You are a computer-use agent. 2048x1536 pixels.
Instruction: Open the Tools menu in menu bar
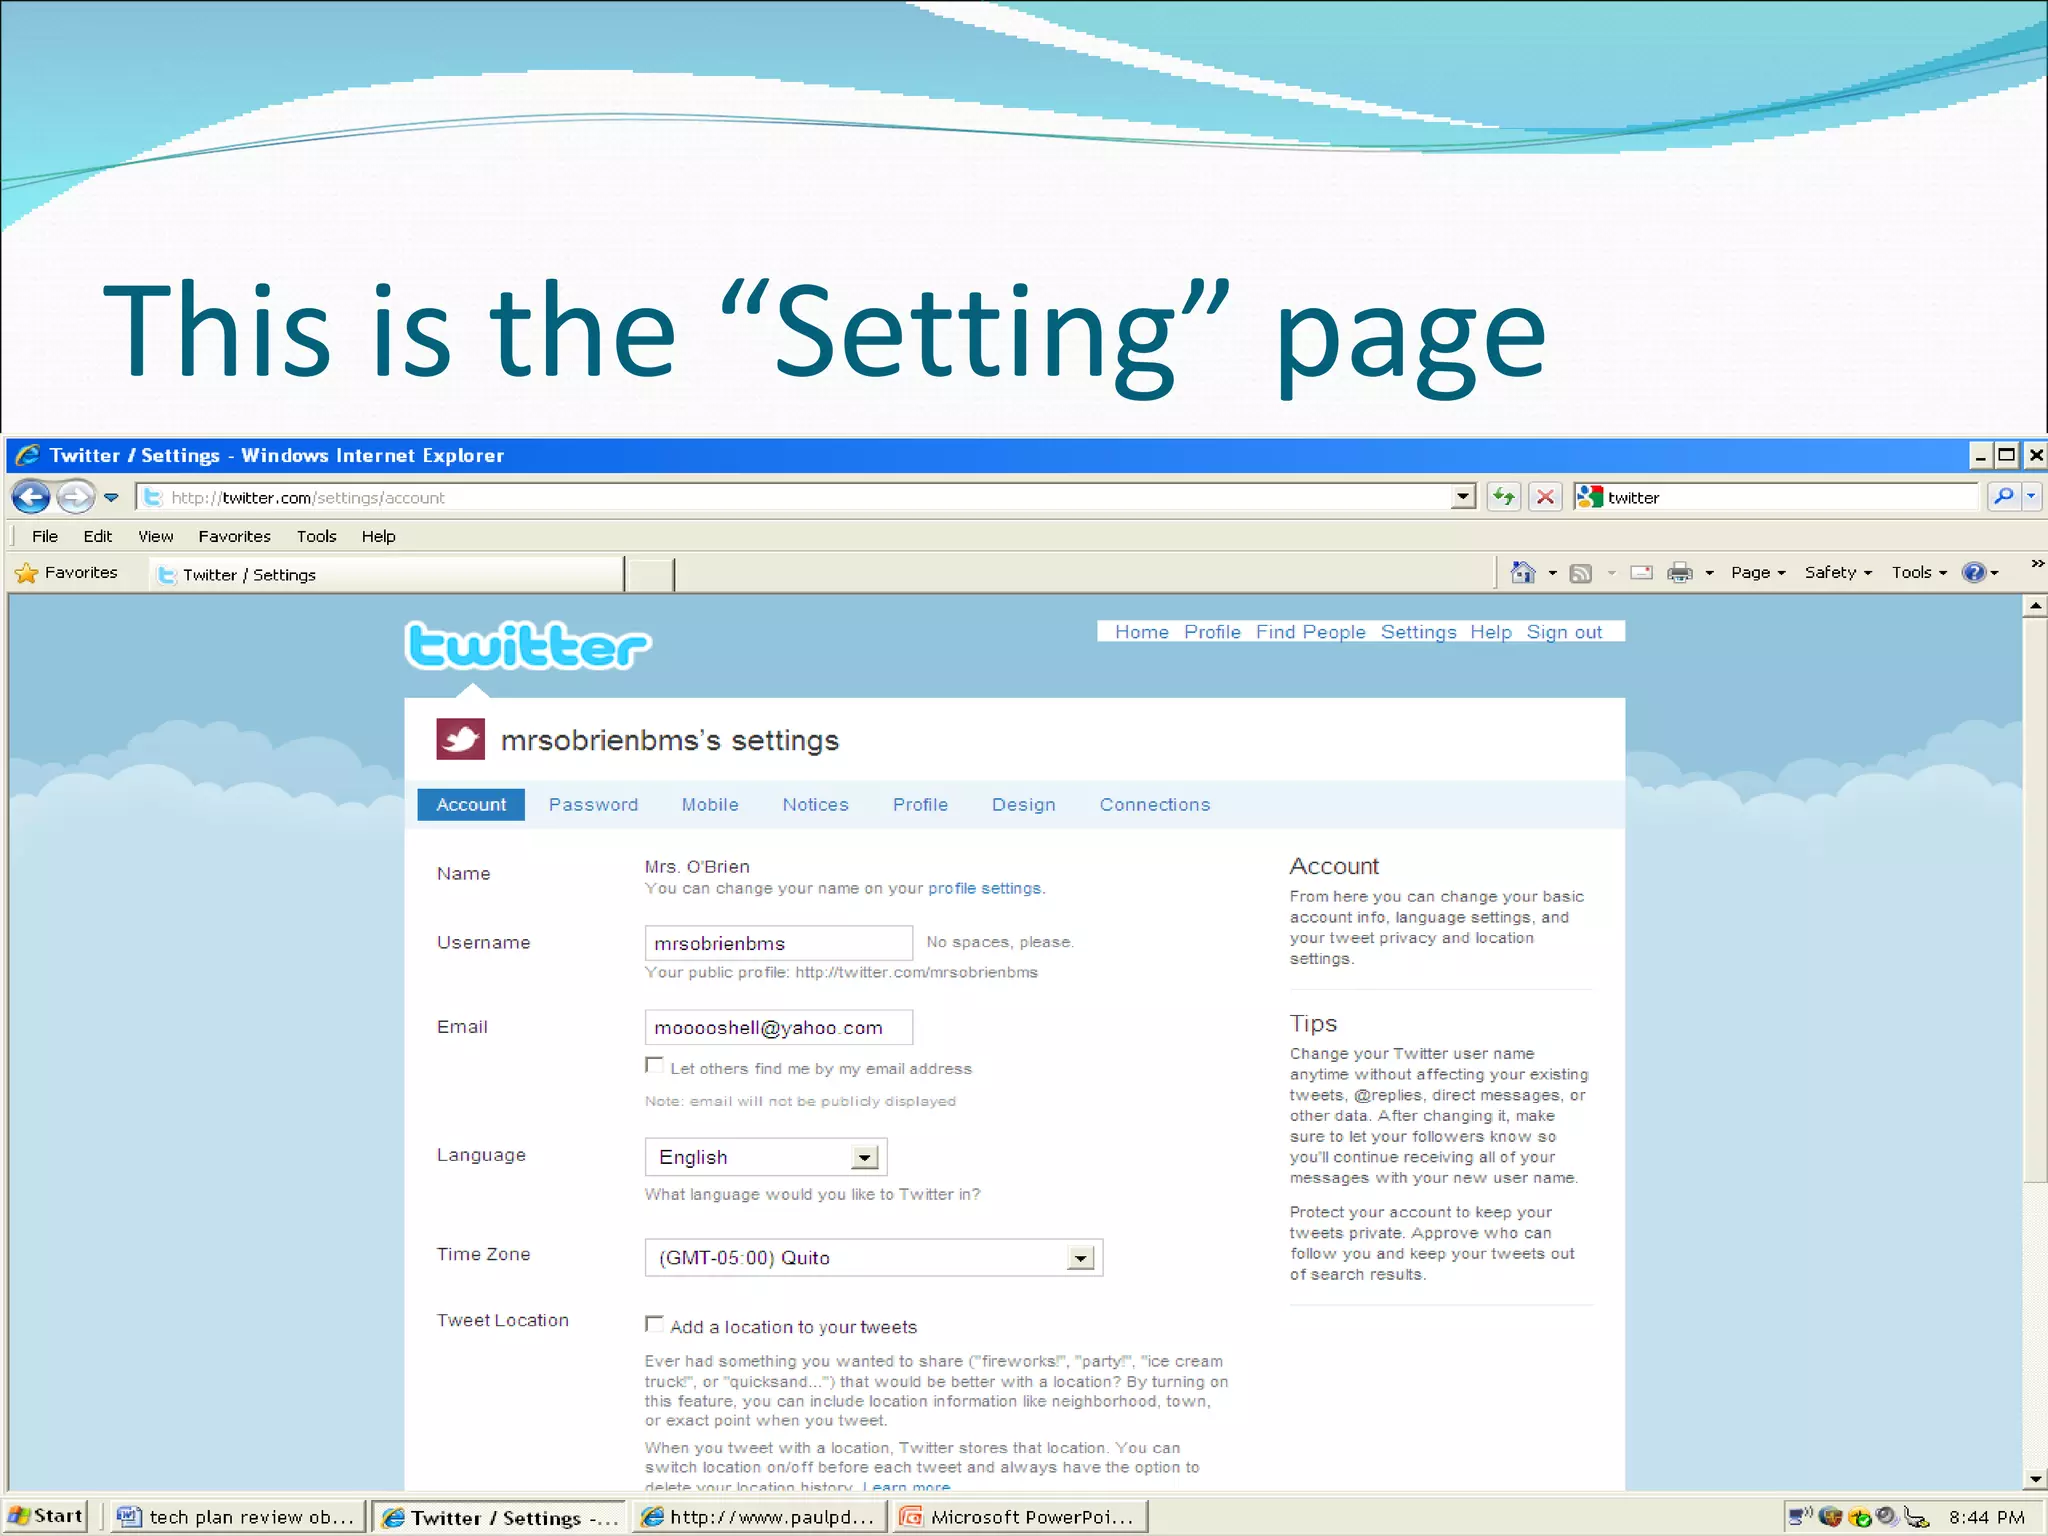316,536
